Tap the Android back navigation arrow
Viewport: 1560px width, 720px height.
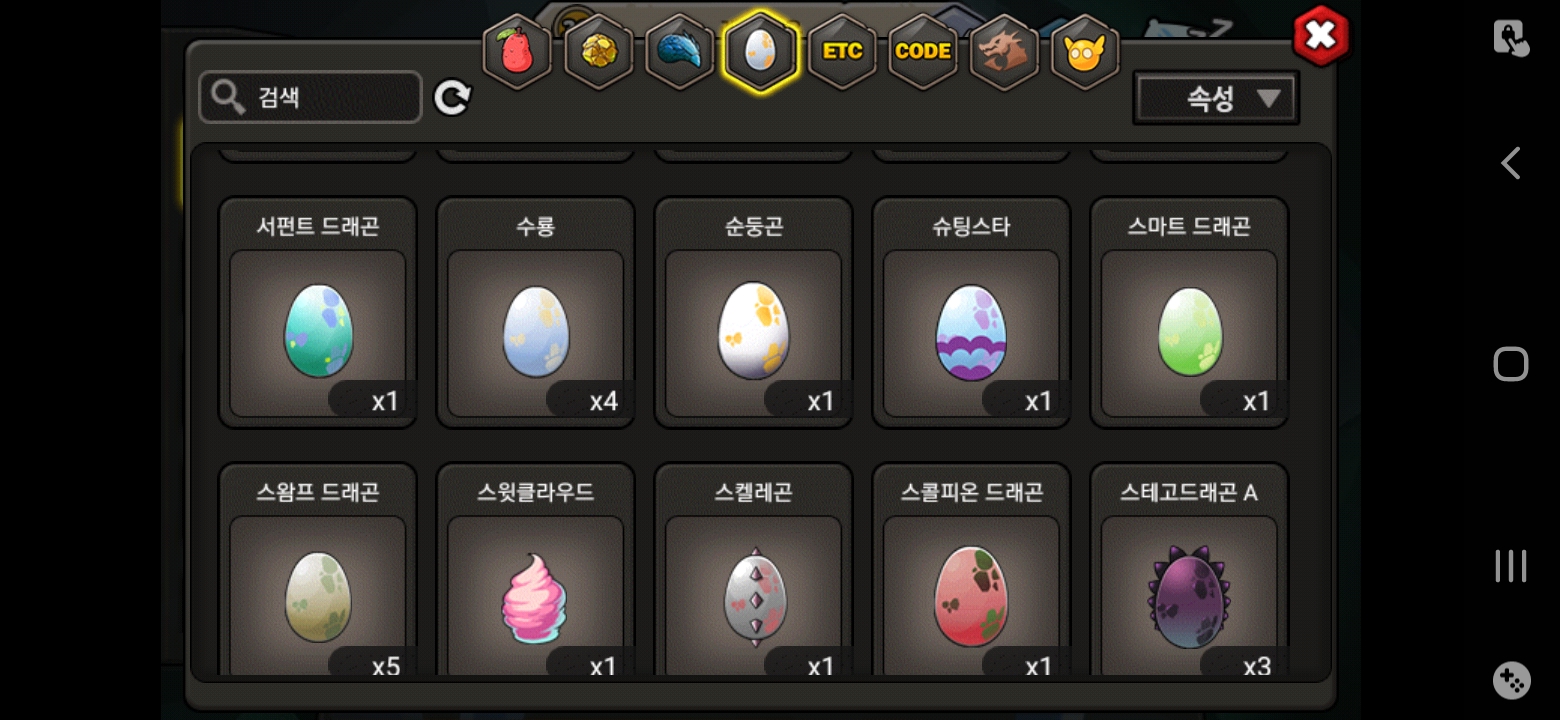[1510, 163]
